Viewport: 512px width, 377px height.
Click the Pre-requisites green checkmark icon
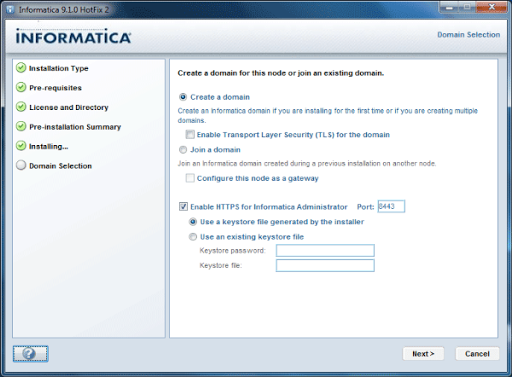21,87
